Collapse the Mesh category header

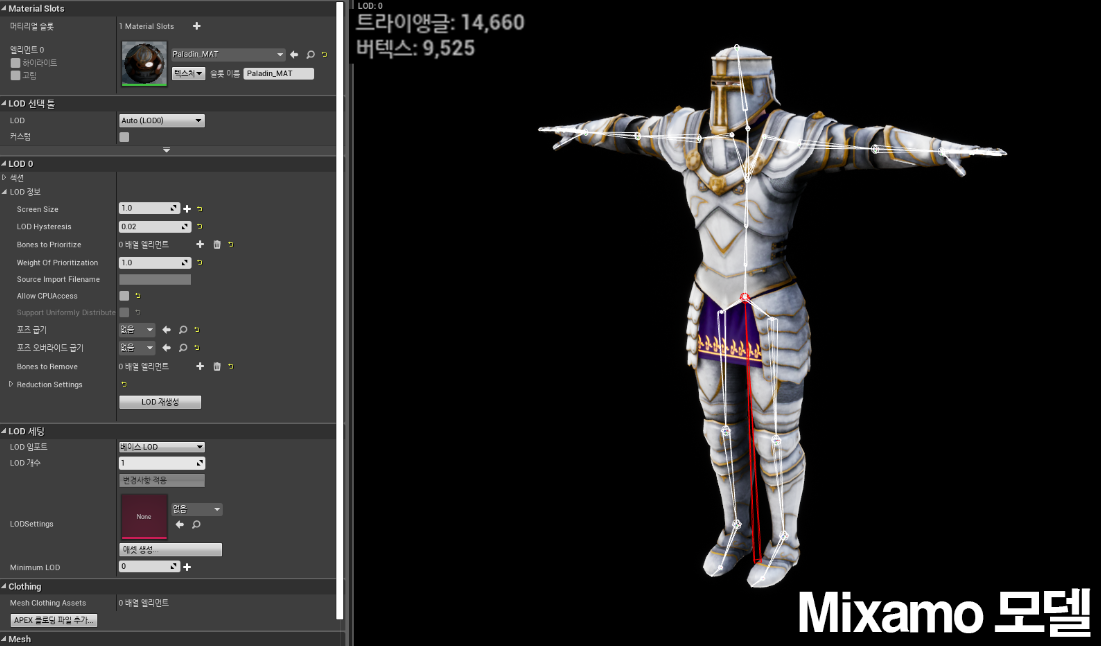coord(4,639)
